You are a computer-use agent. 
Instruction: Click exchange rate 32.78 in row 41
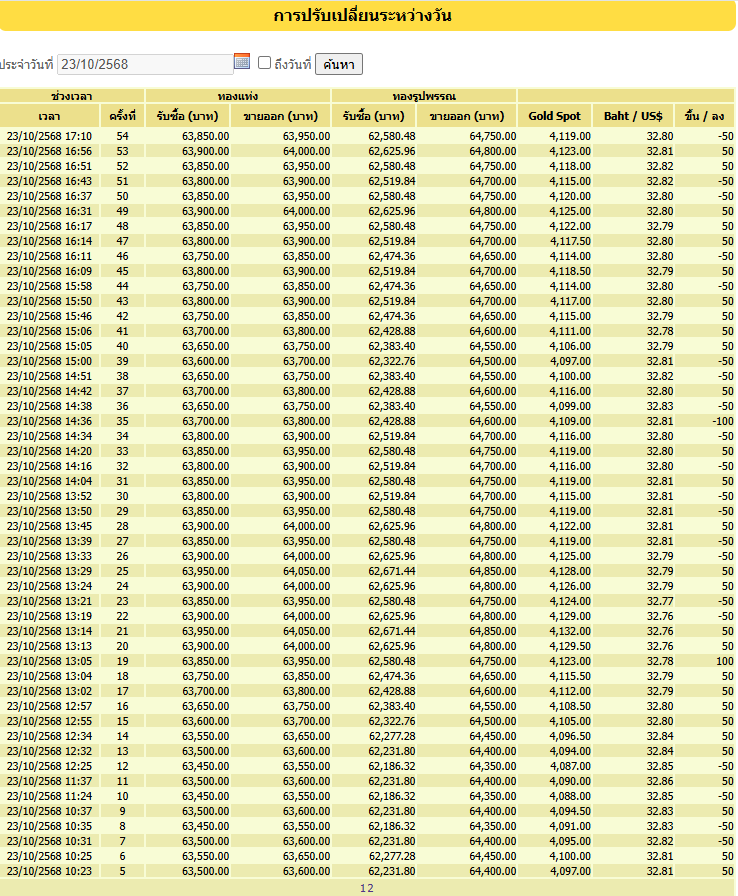(x=660, y=331)
